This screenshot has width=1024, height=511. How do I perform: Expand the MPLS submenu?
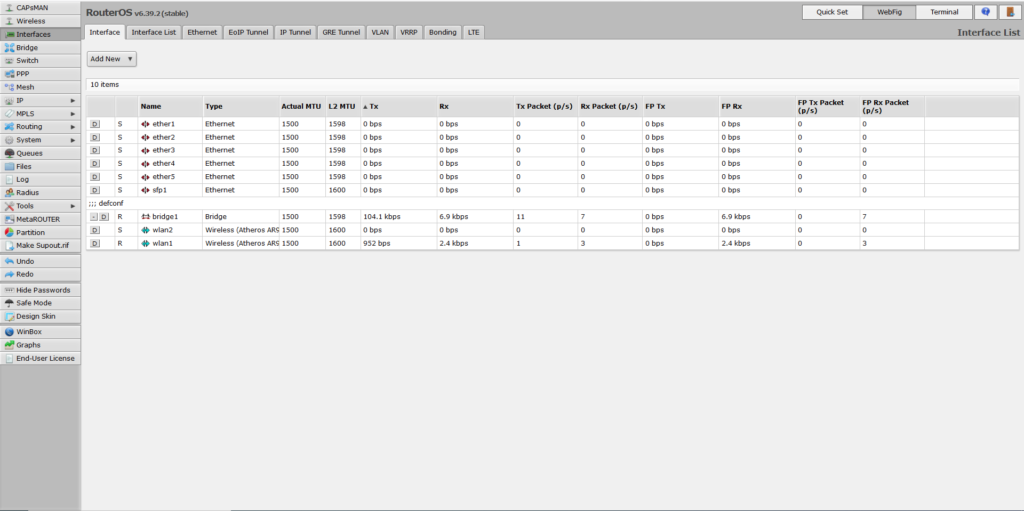40,114
